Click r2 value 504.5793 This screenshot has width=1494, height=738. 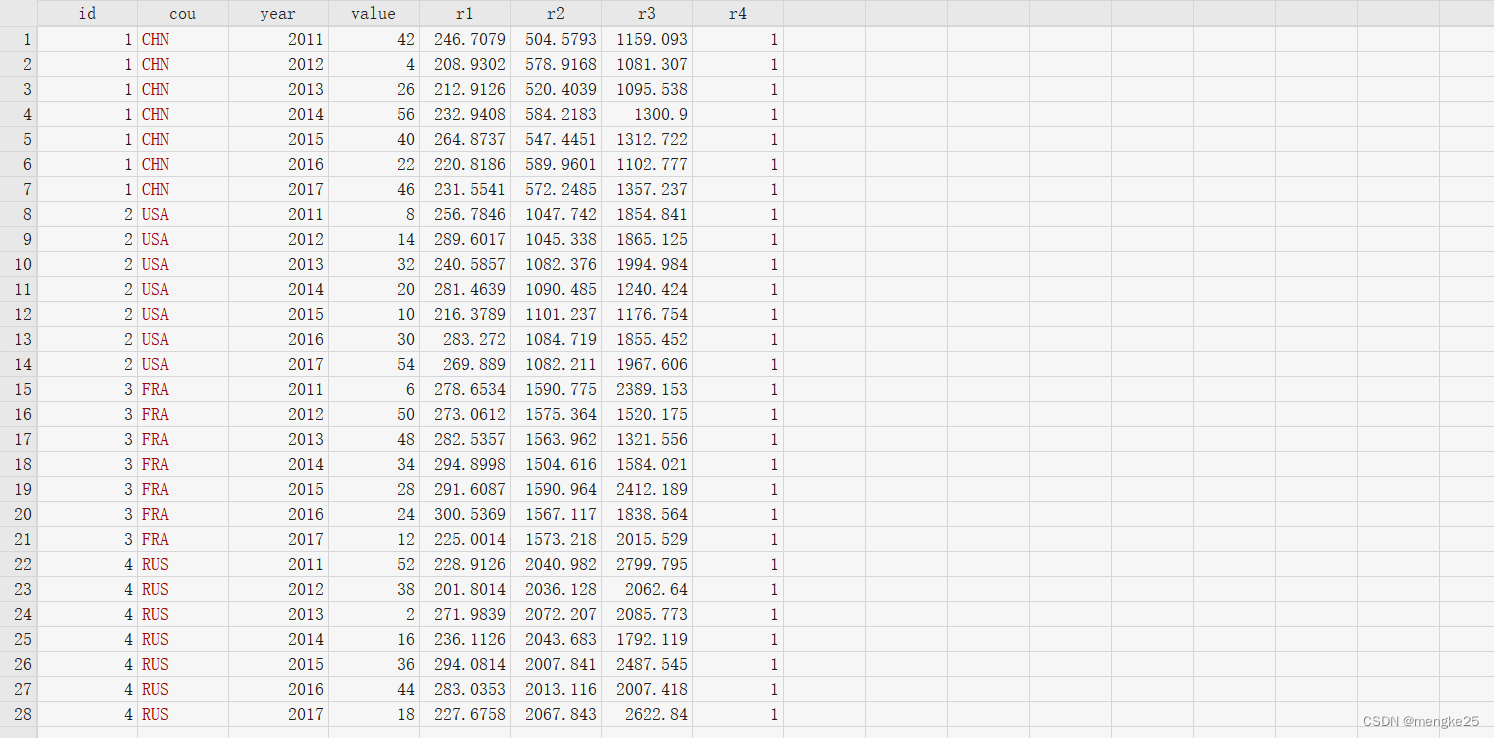(556, 39)
